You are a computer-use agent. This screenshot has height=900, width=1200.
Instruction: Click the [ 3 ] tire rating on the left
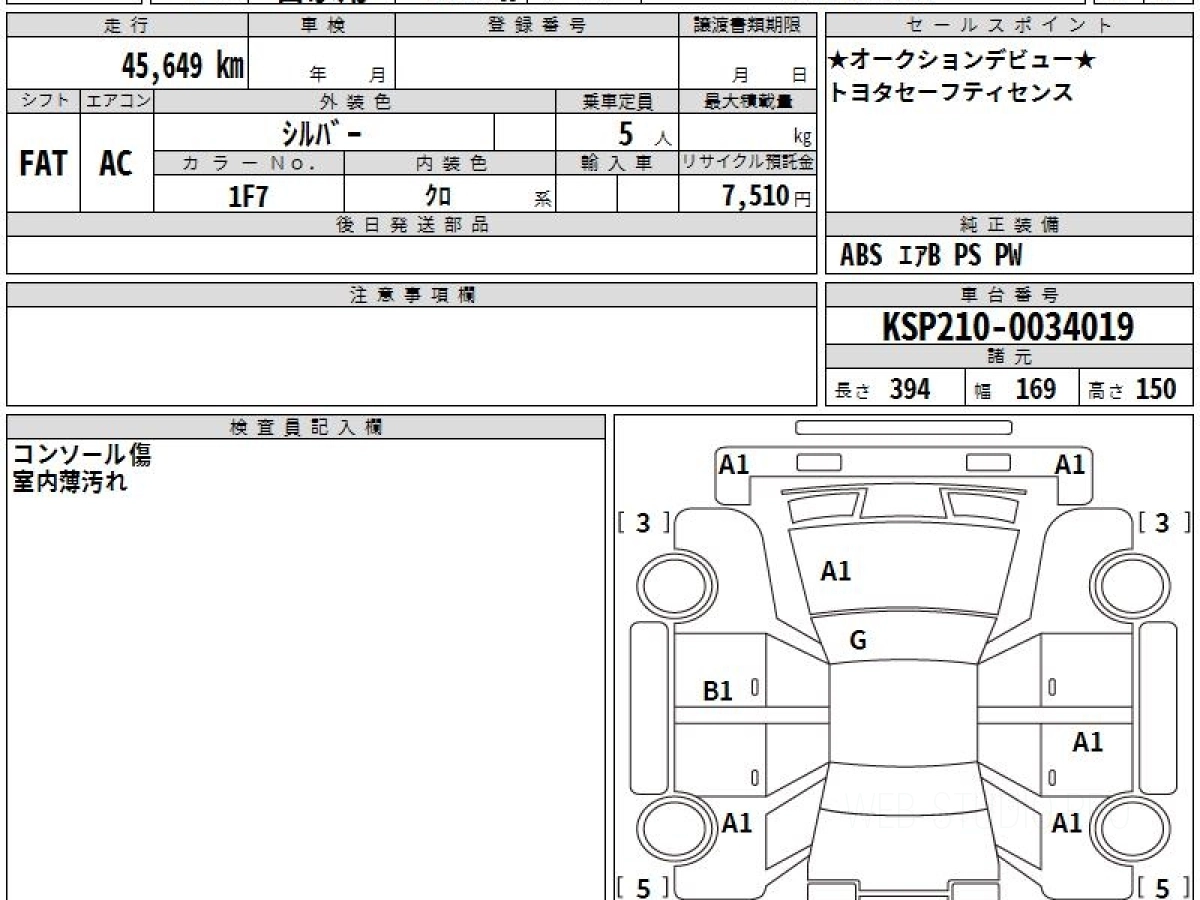(x=643, y=523)
